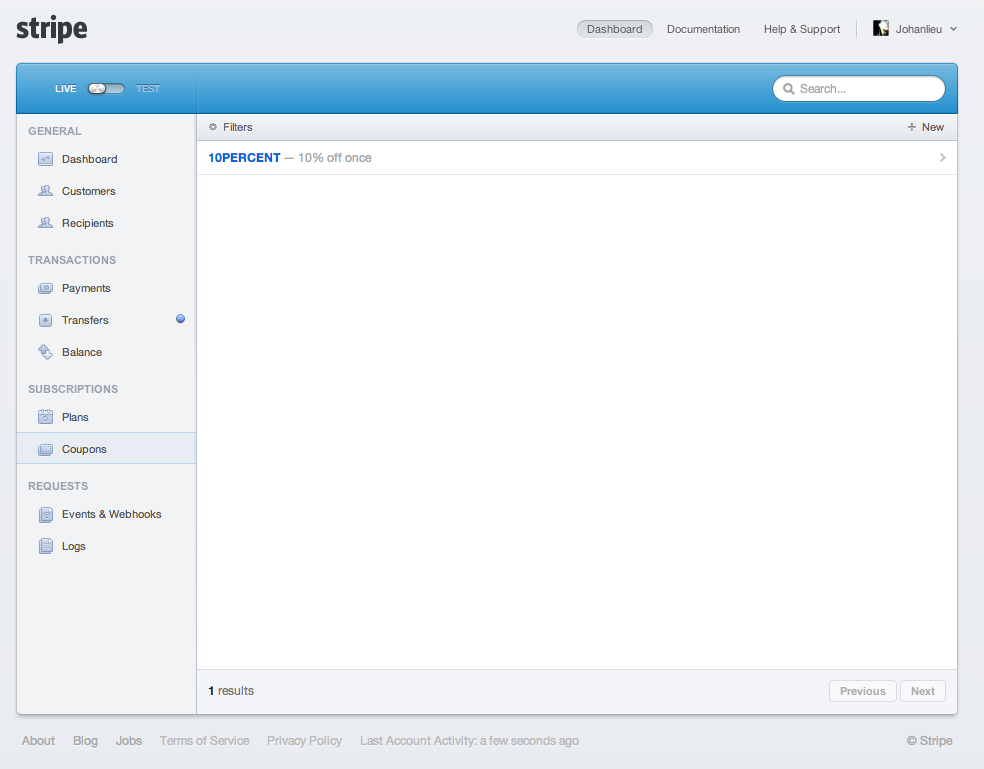Click 'Last Account Activity: a few seconds ago'
The height and width of the screenshot is (769, 984).
point(469,741)
